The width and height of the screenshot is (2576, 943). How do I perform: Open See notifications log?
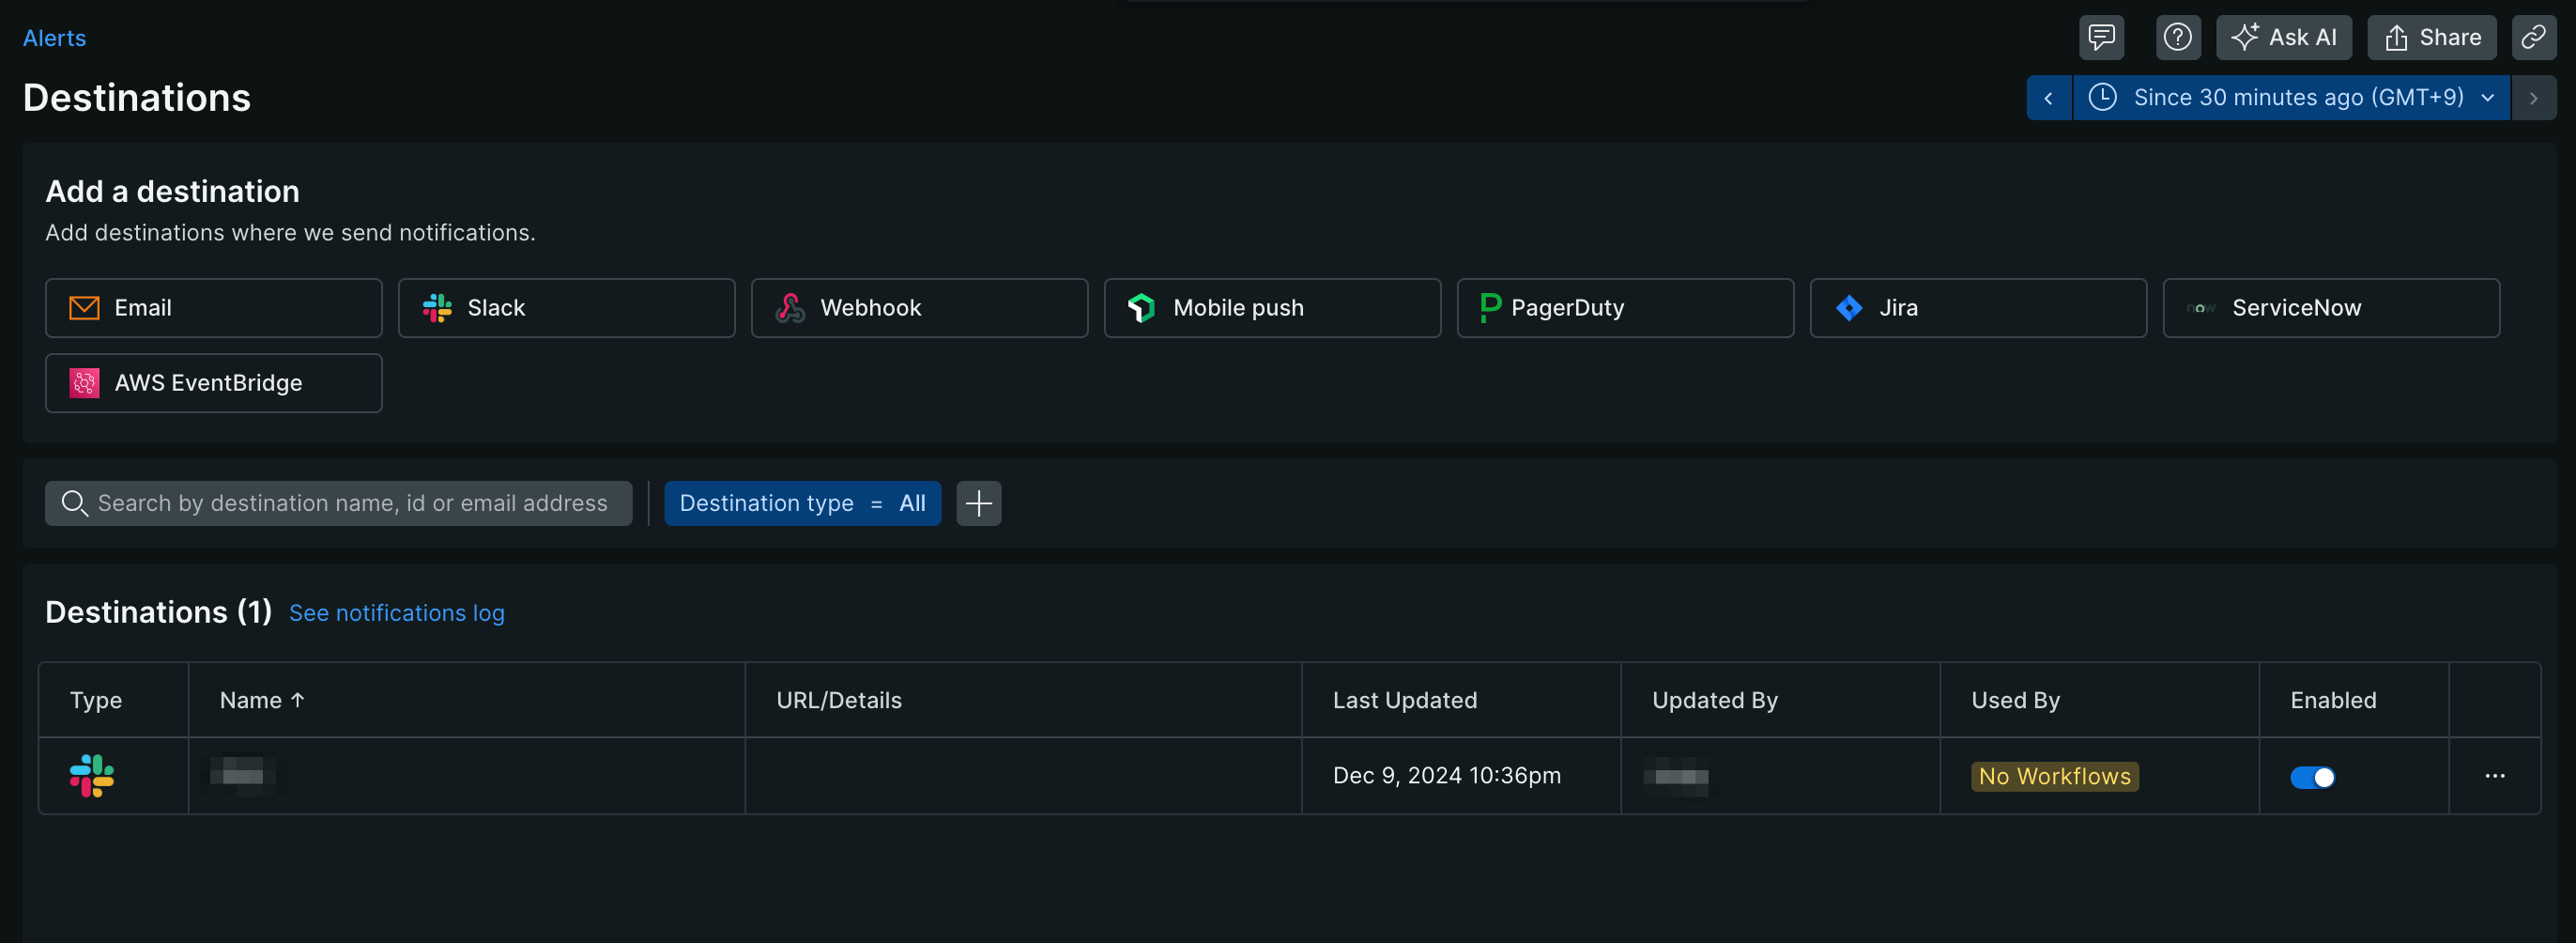(x=396, y=613)
